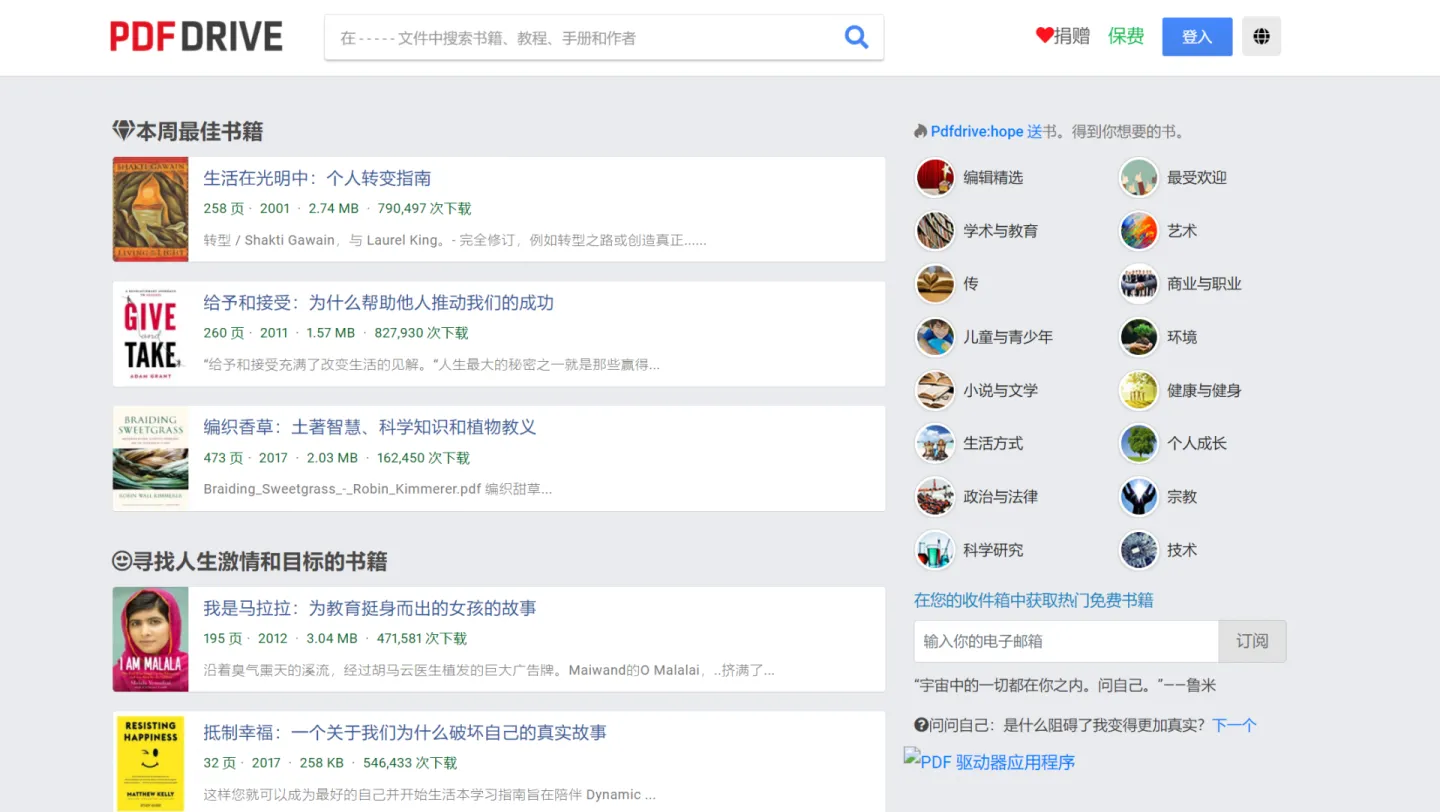The width and height of the screenshot is (1440, 812).
Task: Select the 学术与教育 category icon
Action: pos(935,231)
